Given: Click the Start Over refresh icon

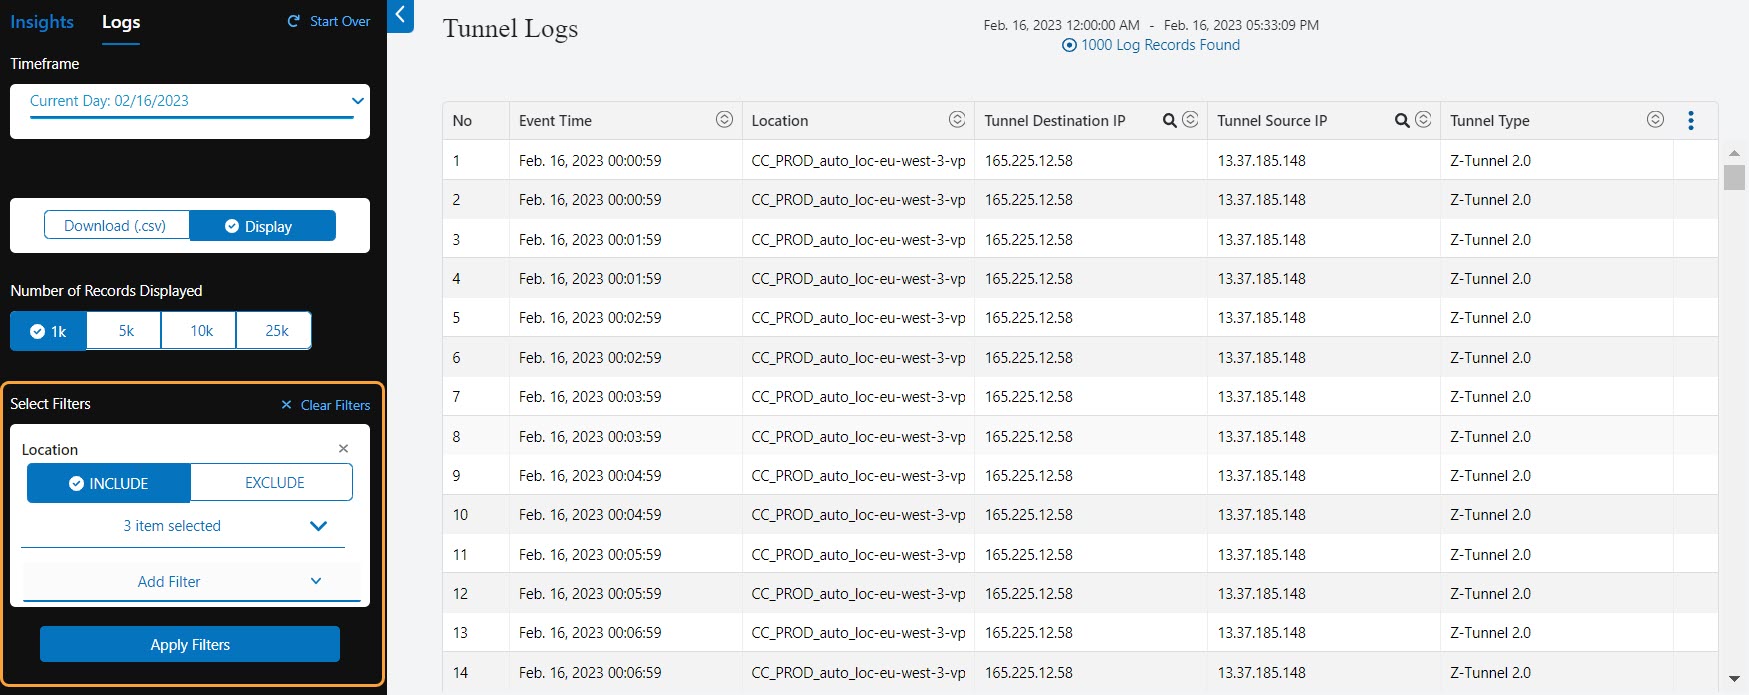Looking at the screenshot, I should [294, 21].
